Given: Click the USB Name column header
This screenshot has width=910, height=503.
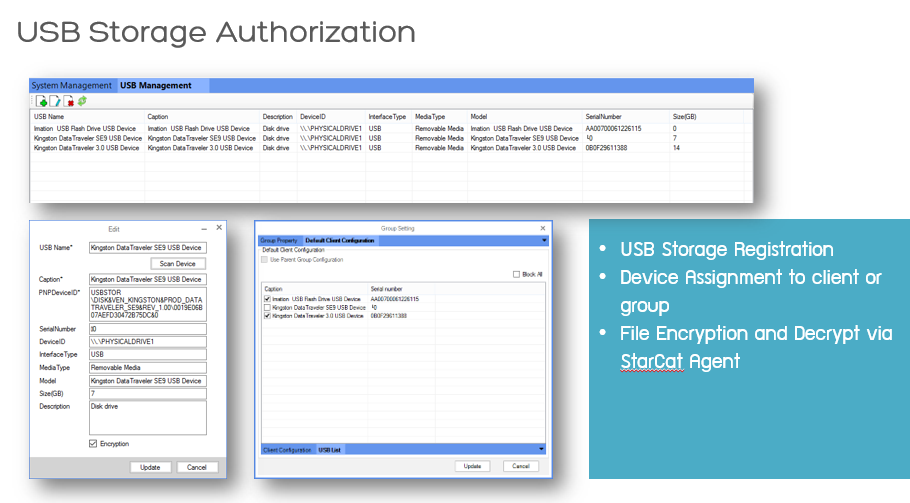Looking at the screenshot, I should [49, 117].
